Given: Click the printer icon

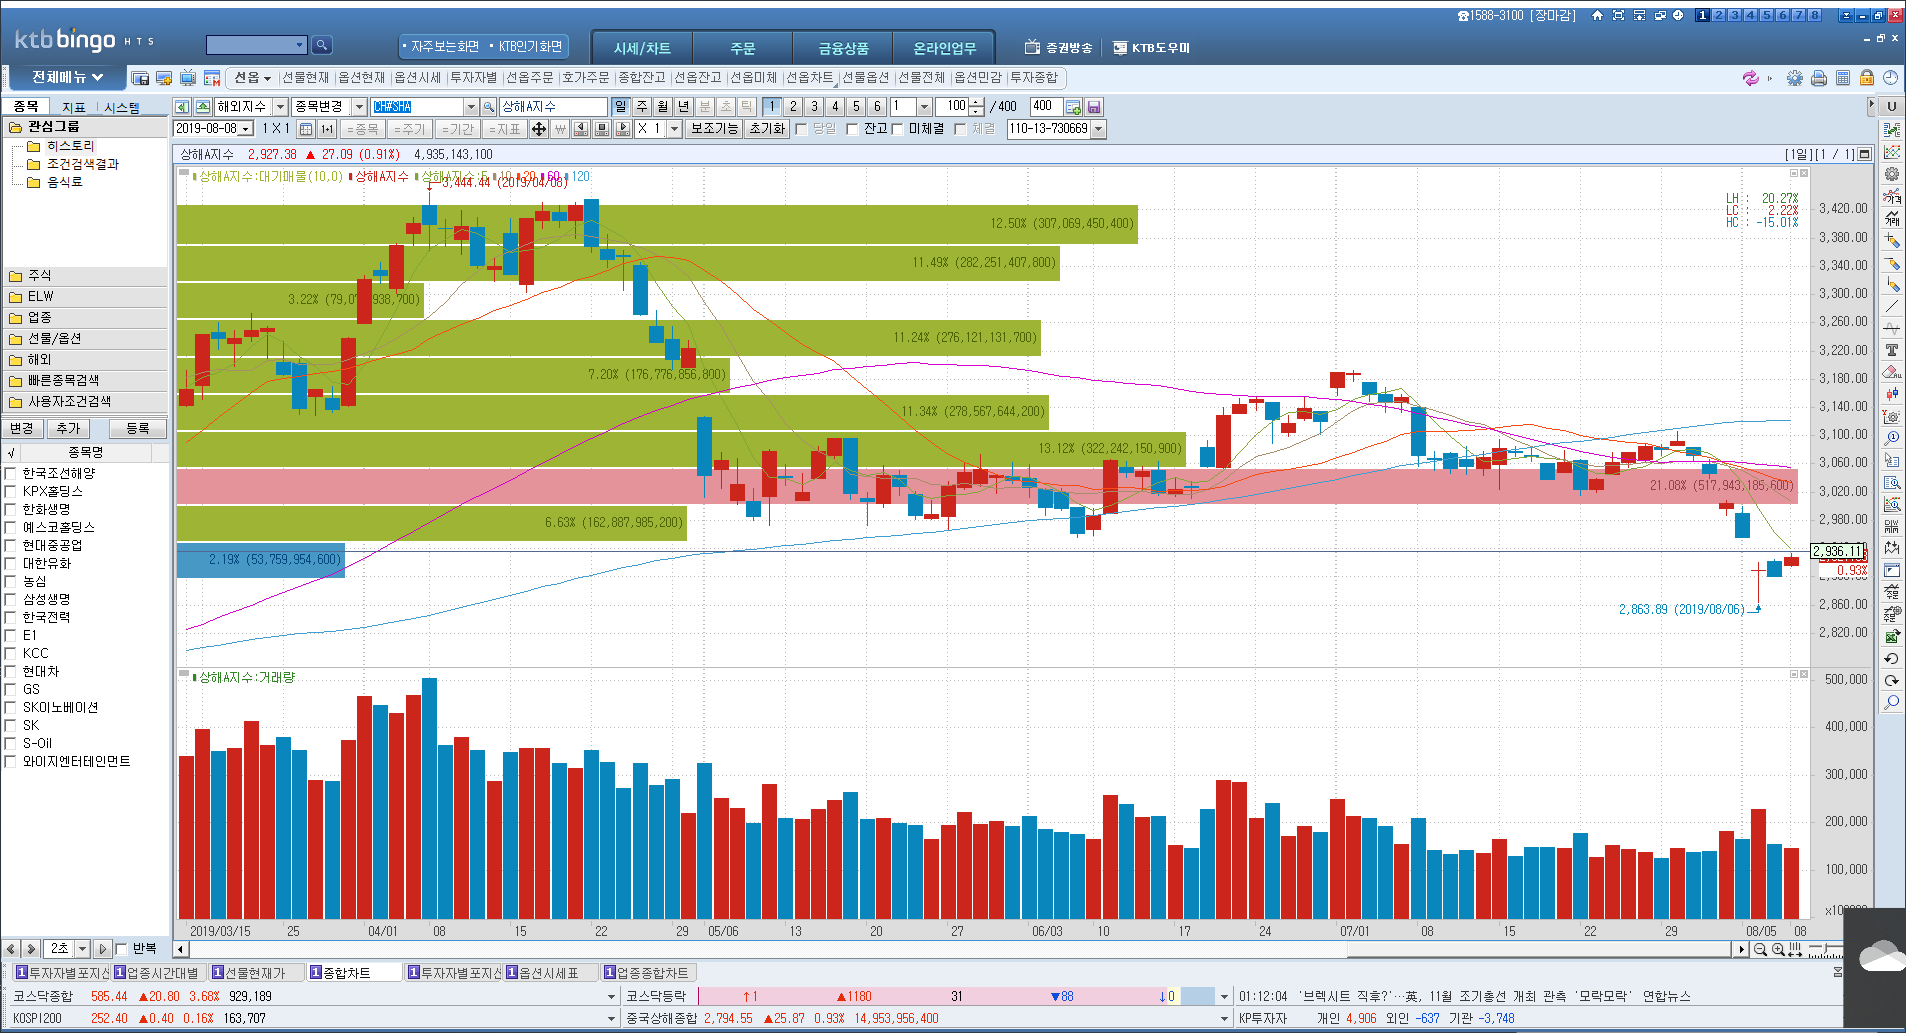Looking at the screenshot, I should click(1819, 78).
